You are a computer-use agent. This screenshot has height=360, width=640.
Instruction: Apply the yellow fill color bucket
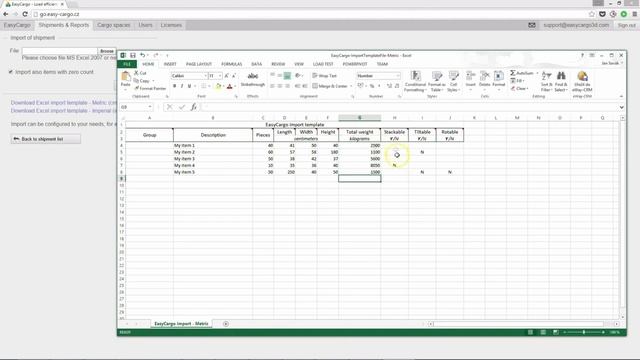218,86
